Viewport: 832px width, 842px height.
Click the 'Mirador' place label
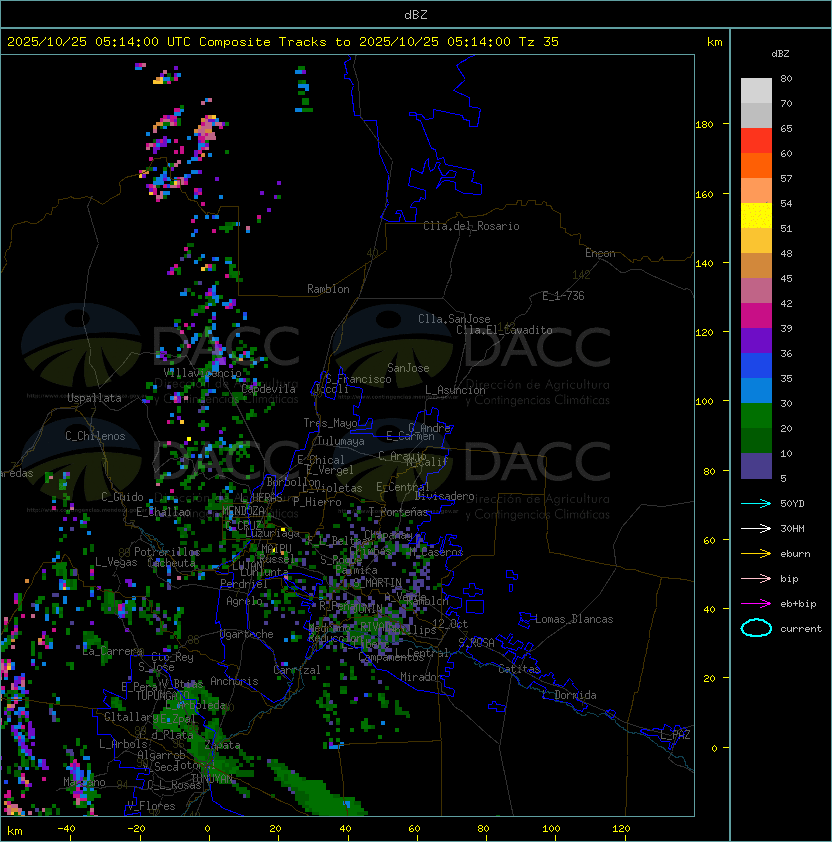(422, 677)
